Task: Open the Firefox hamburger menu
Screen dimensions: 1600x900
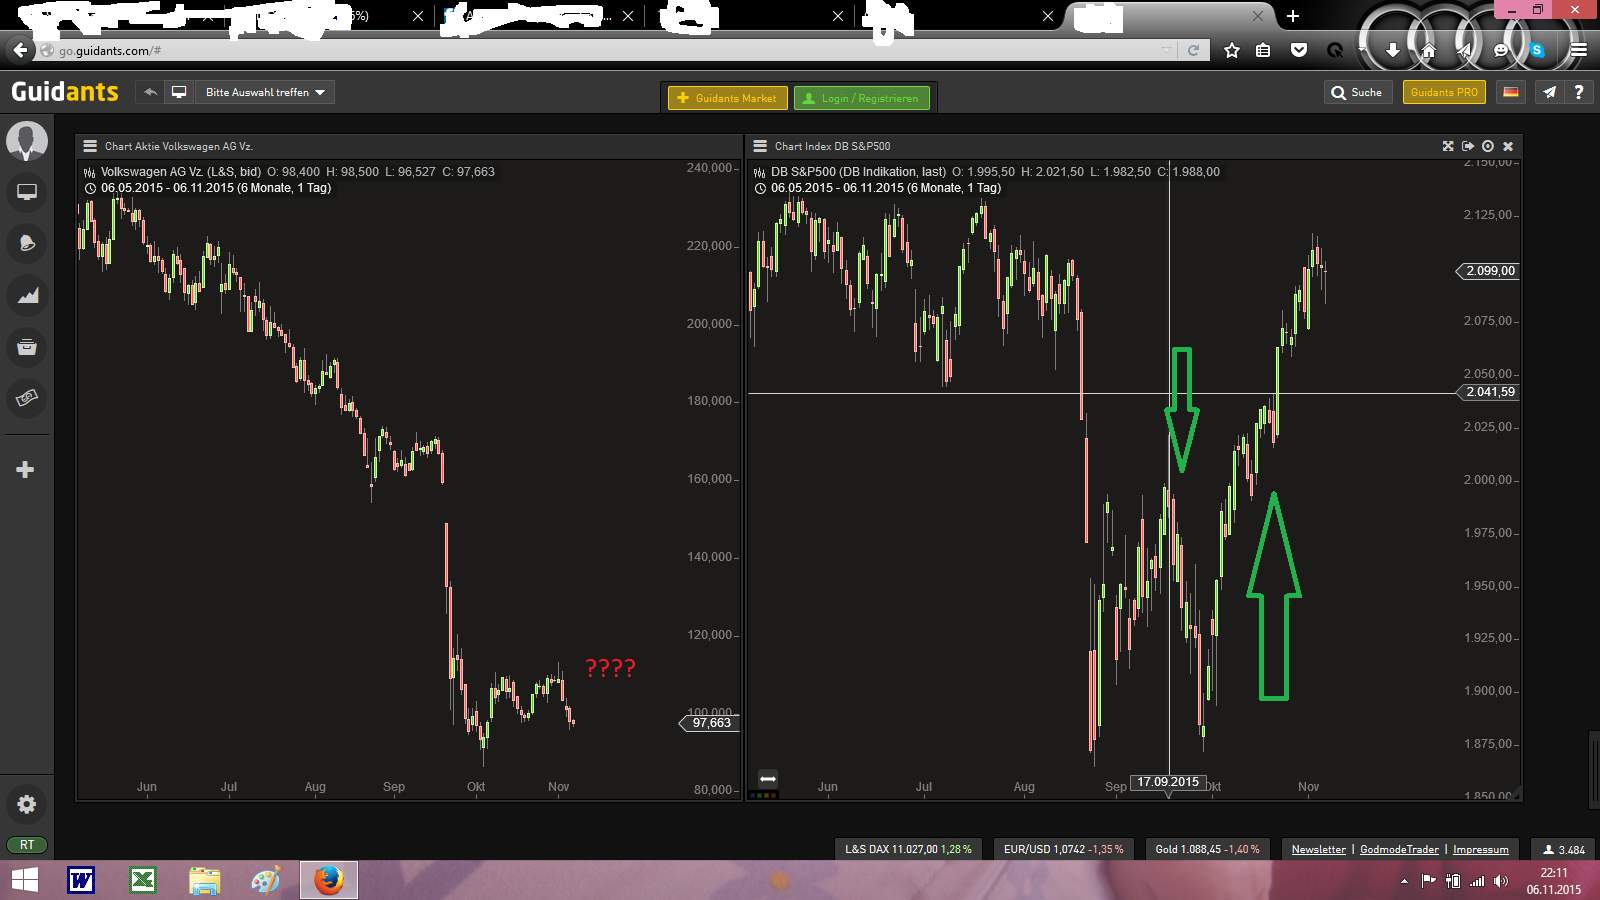Action: (1579, 50)
